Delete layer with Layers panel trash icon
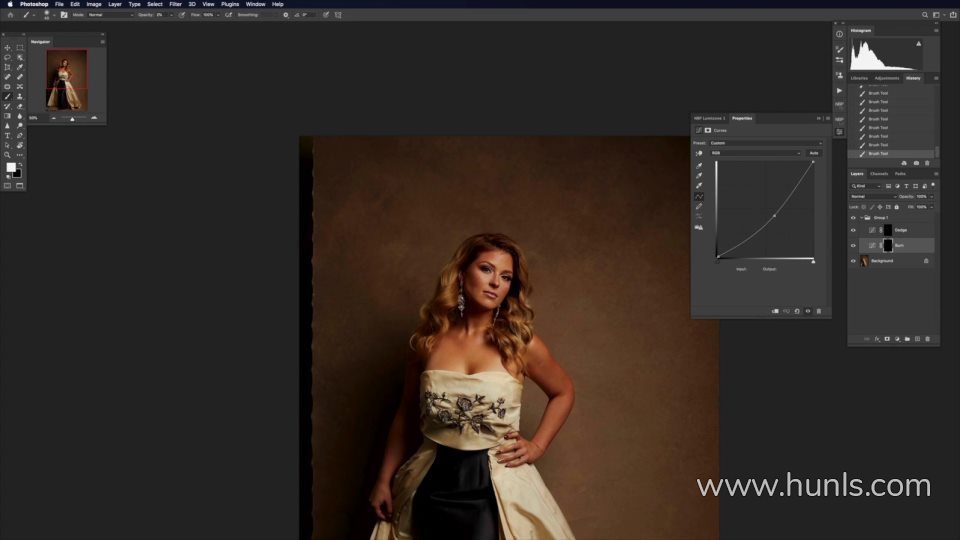The image size is (960, 540). [x=928, y=339]
